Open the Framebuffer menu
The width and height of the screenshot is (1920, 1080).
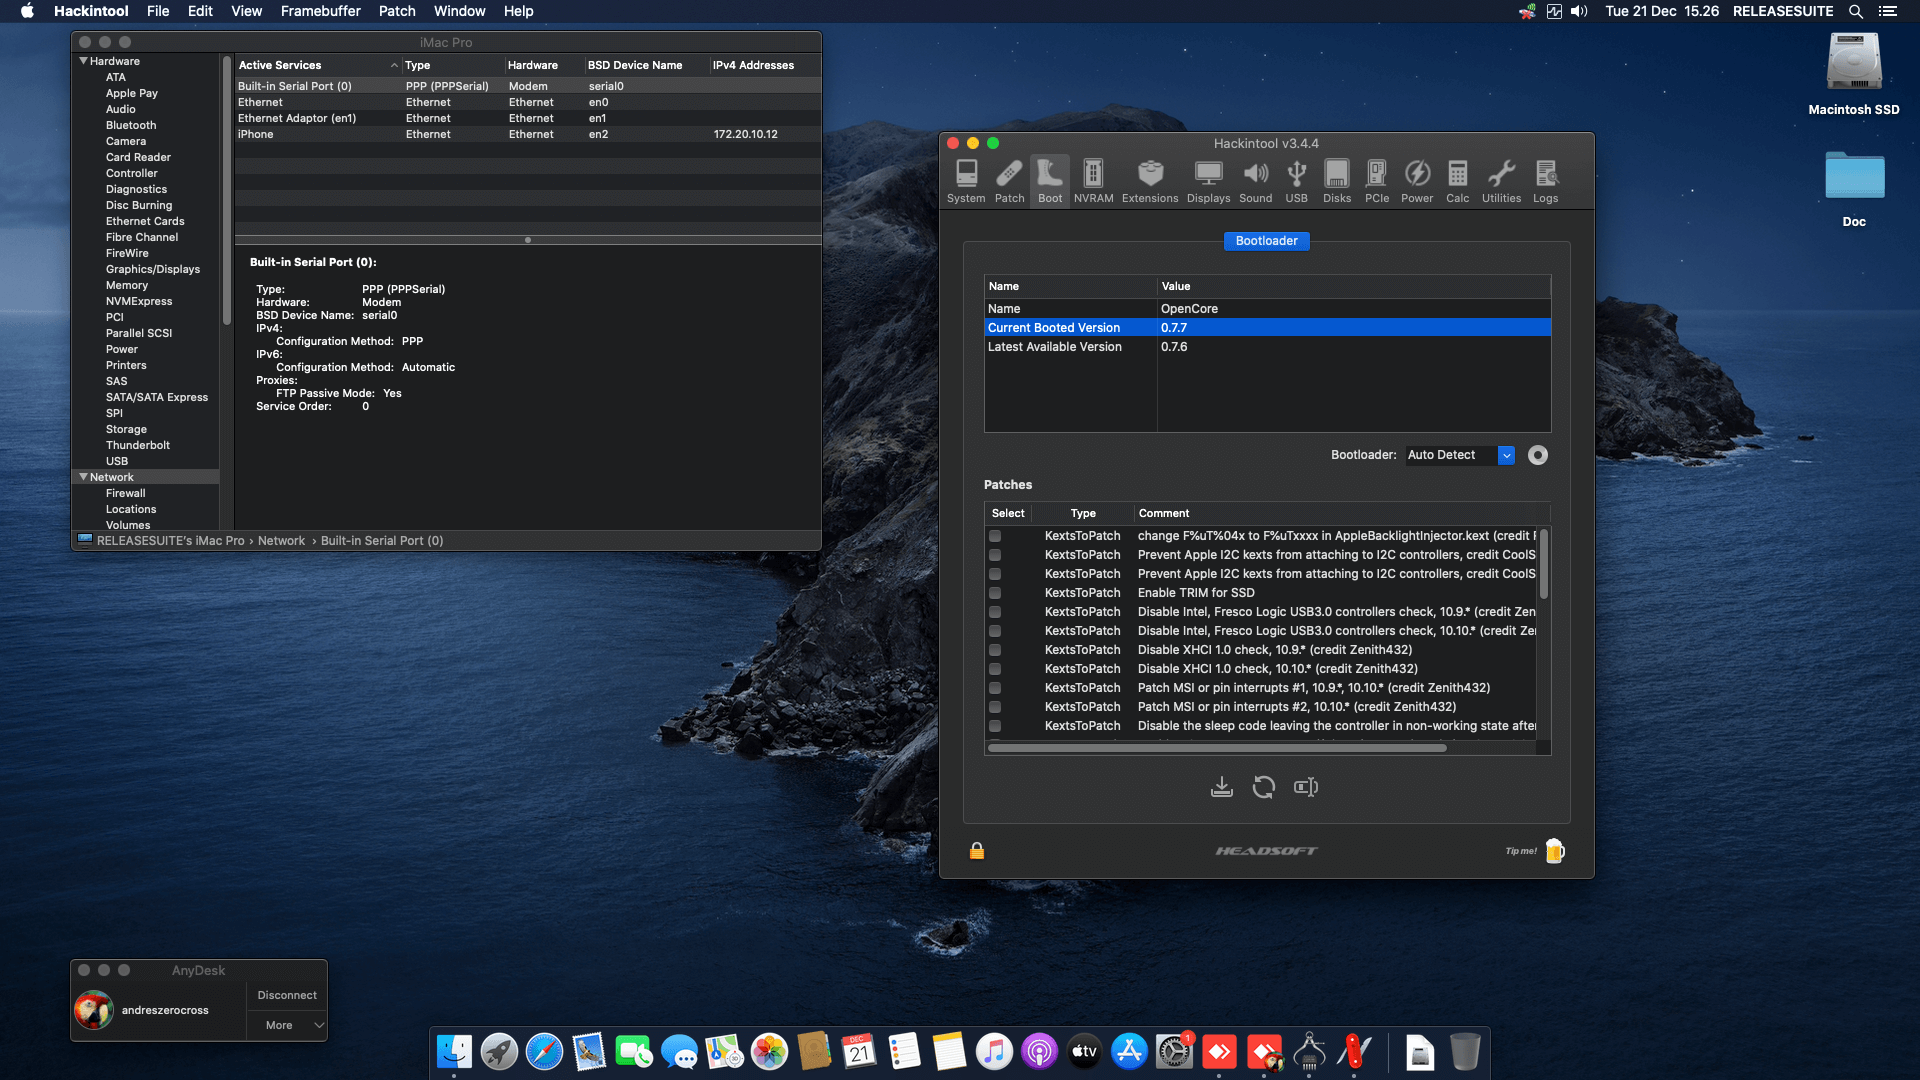(x=320, y=11)
